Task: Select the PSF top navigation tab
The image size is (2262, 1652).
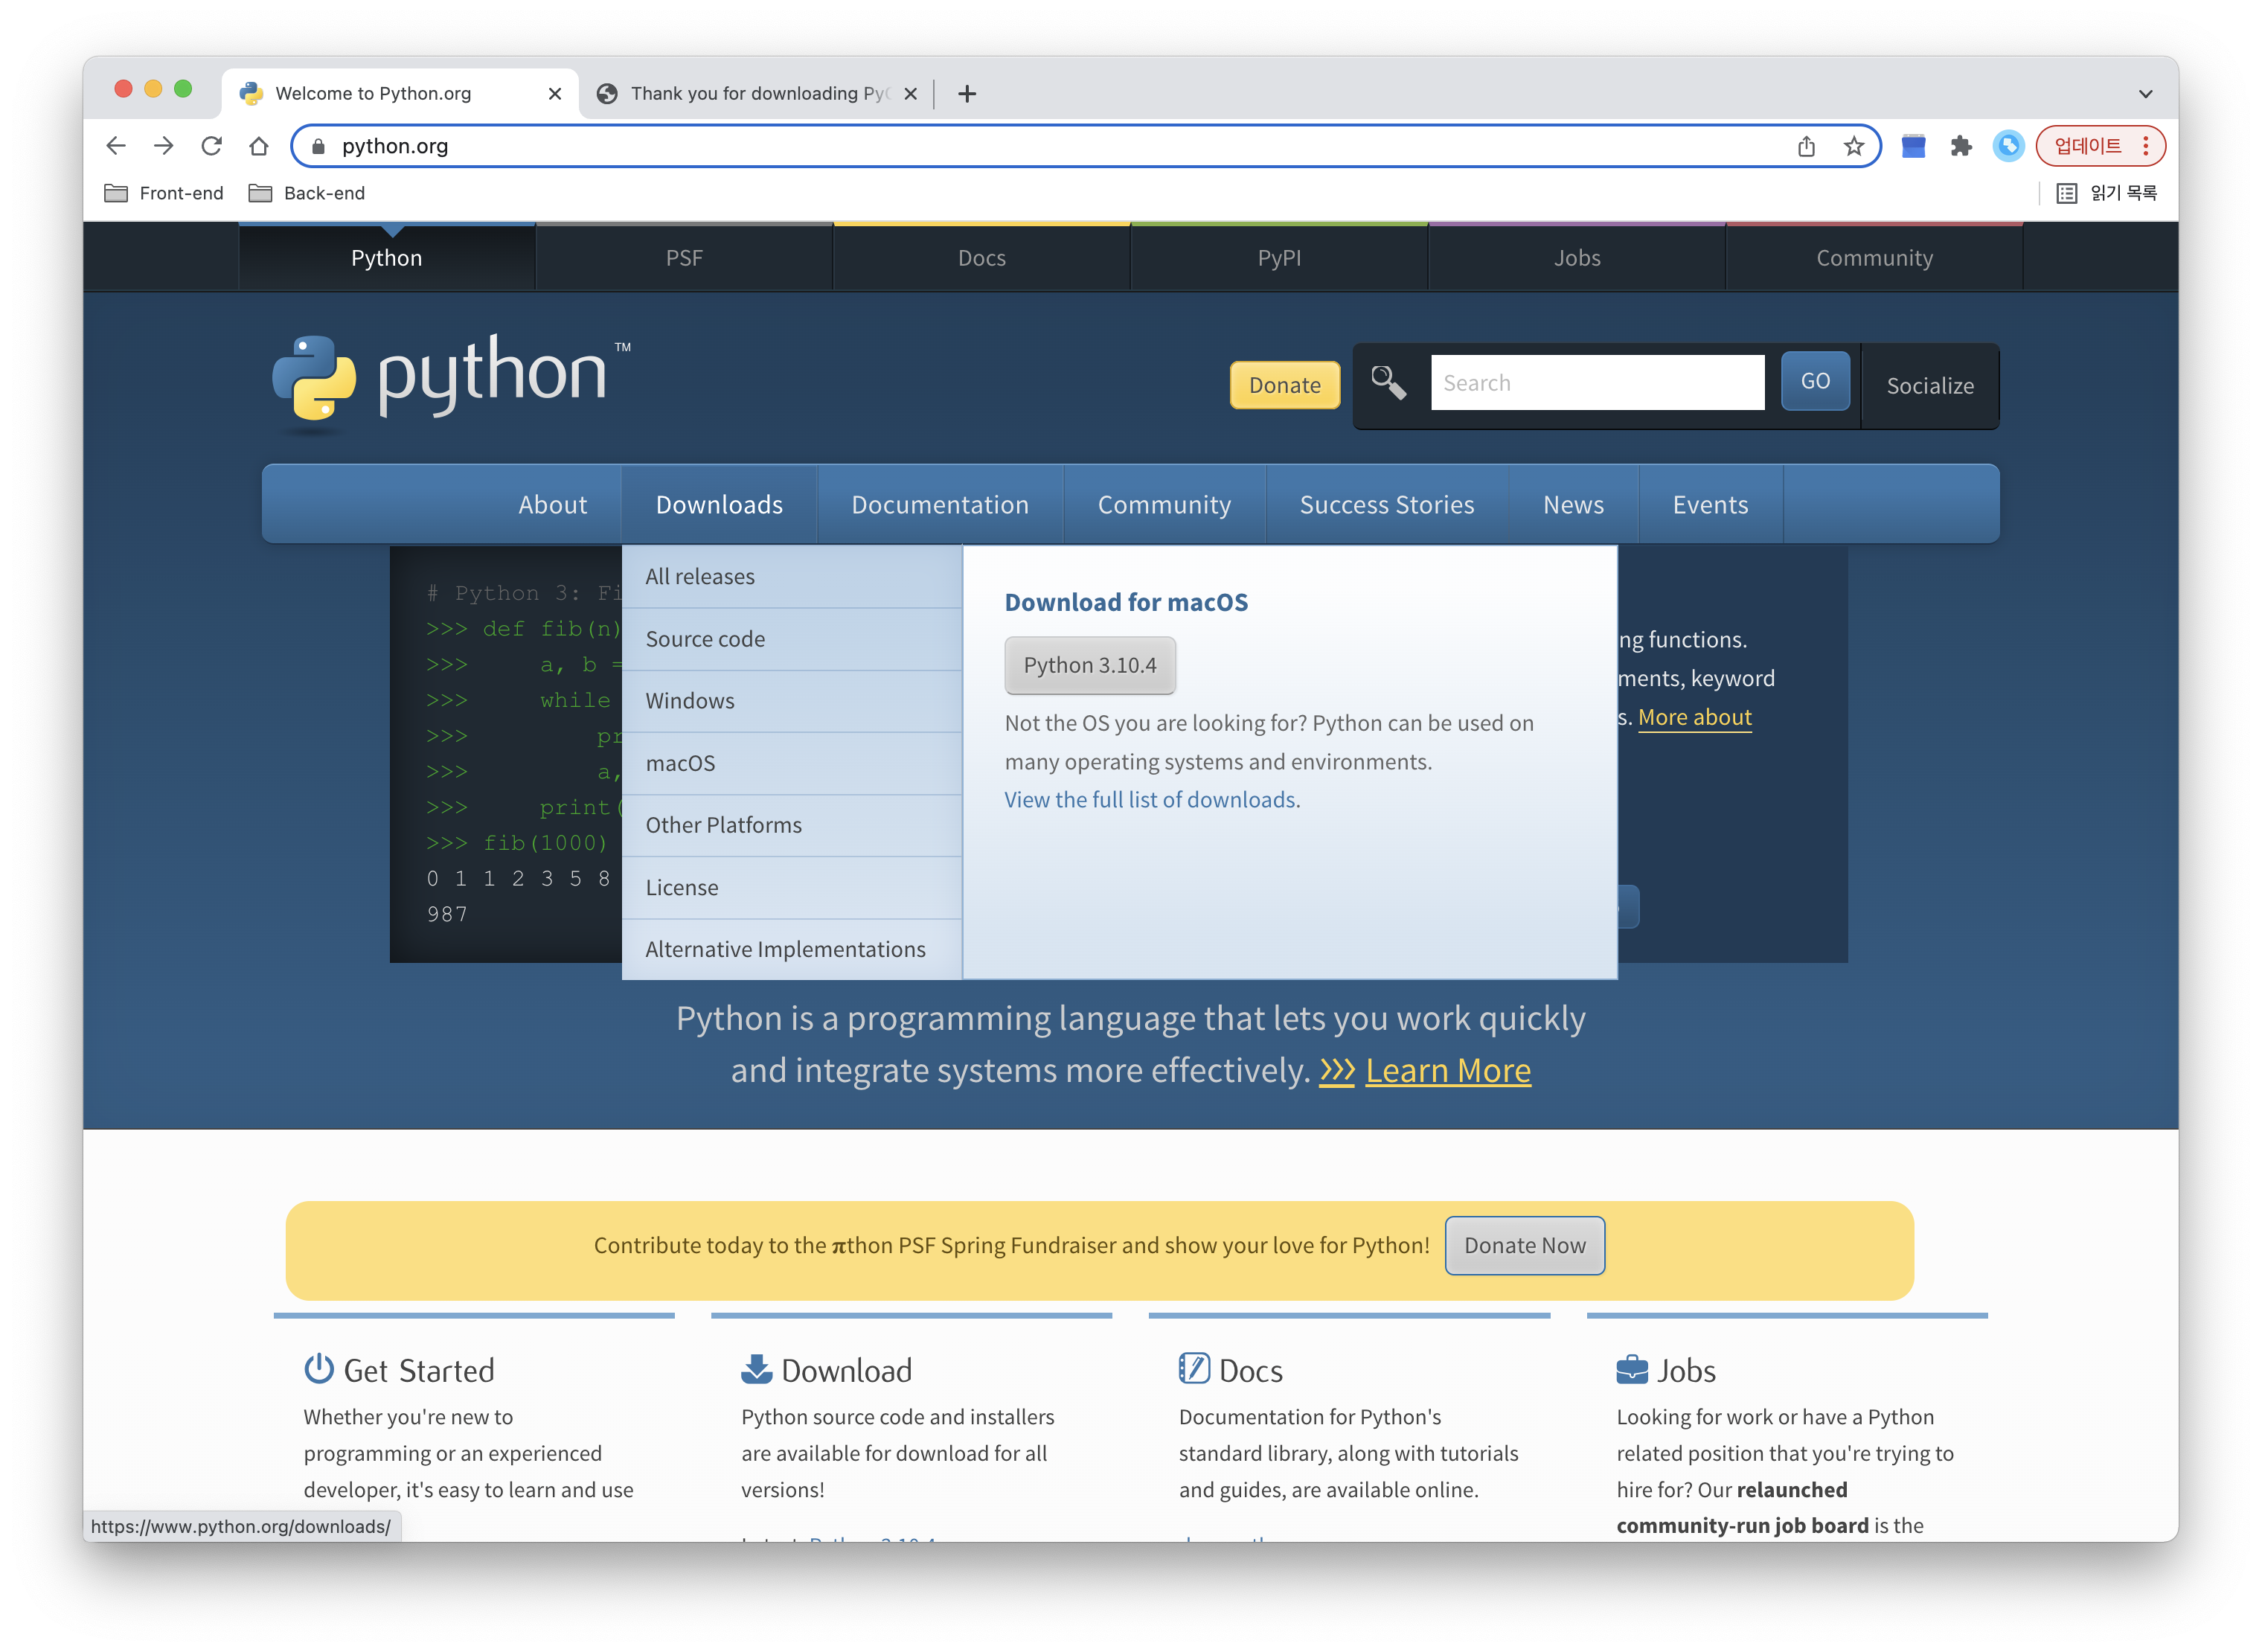Action: (684, 258)
